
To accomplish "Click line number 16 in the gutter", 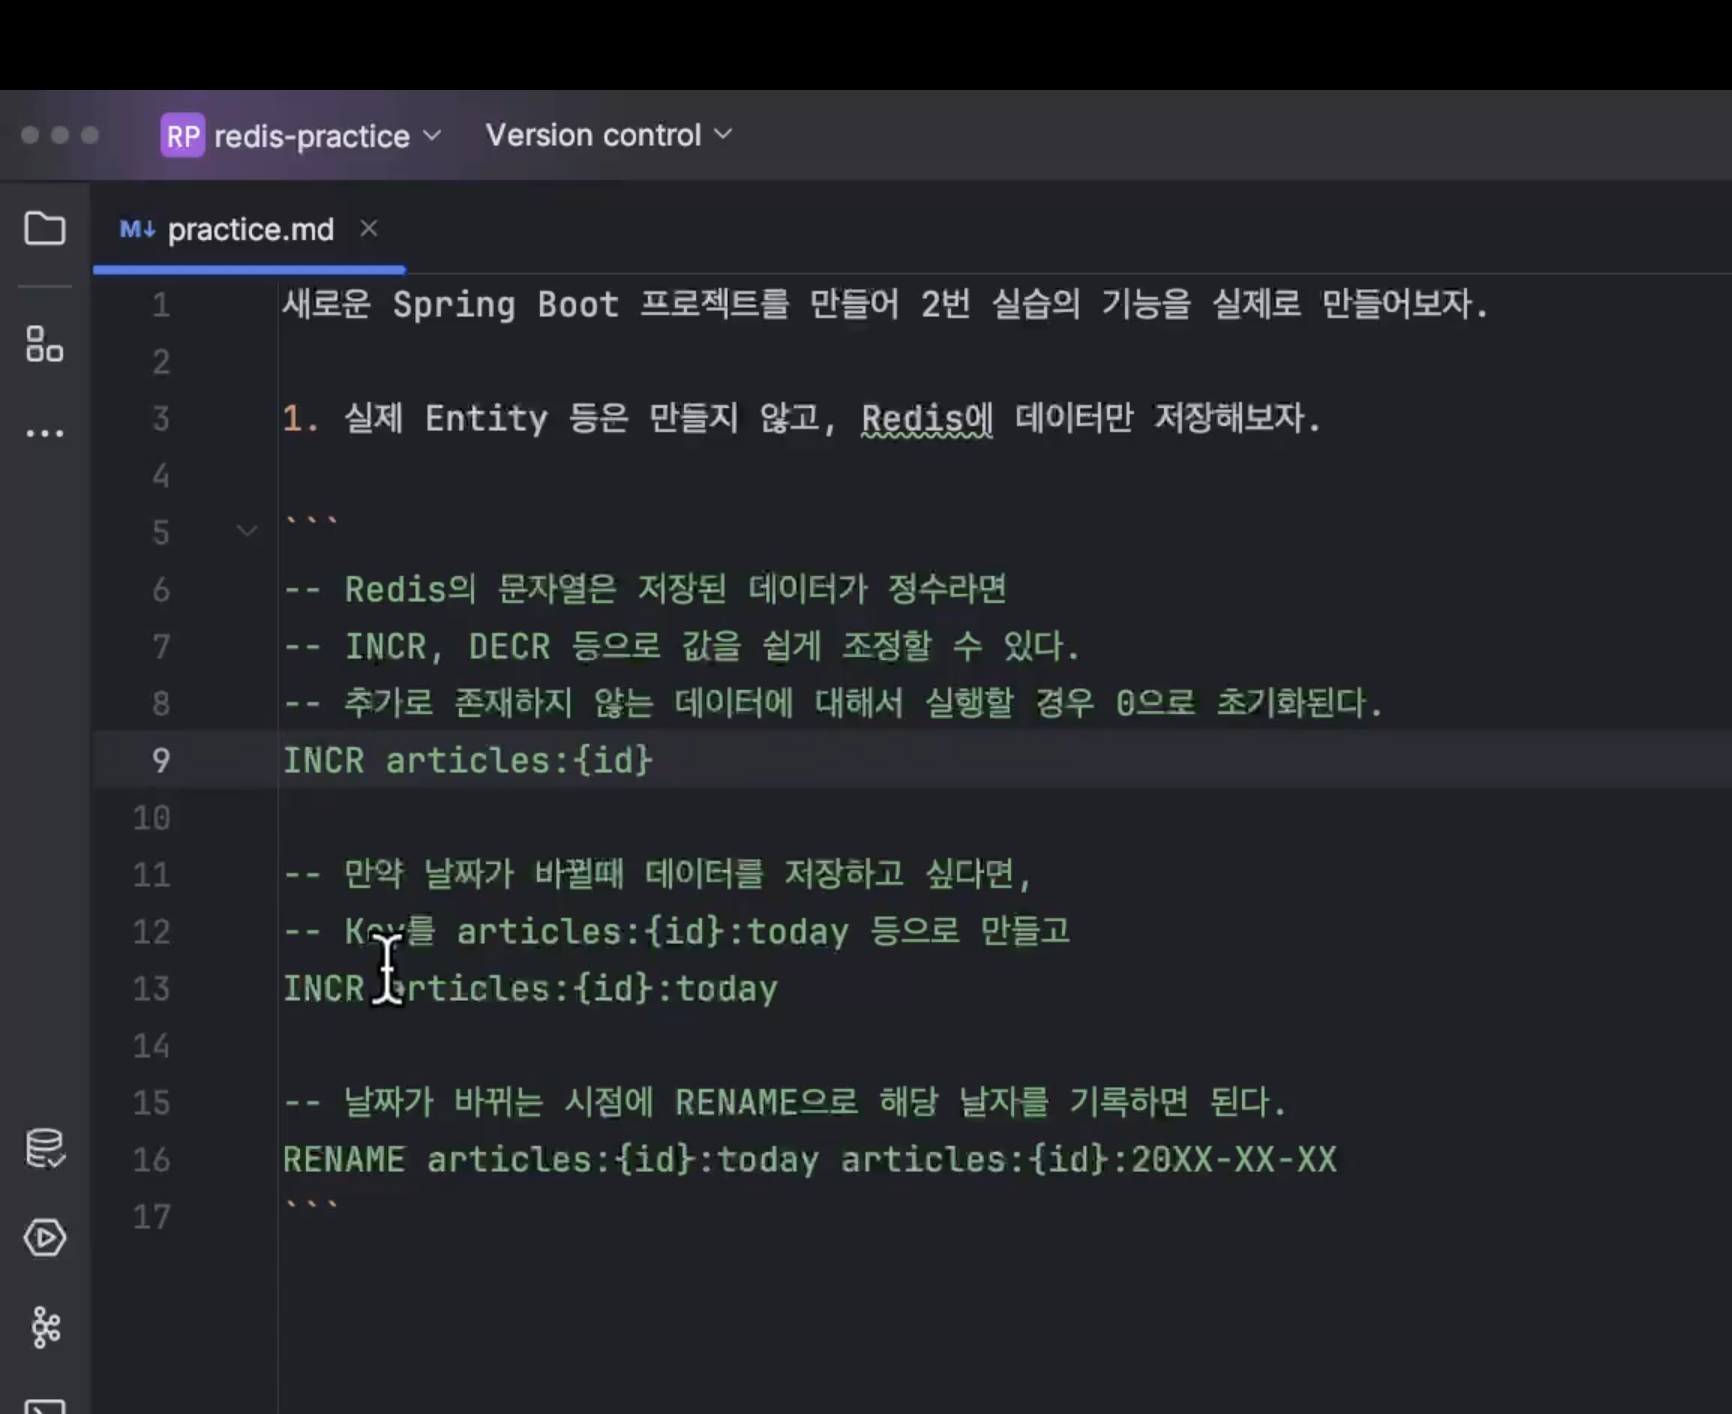I will [152, 1160].
